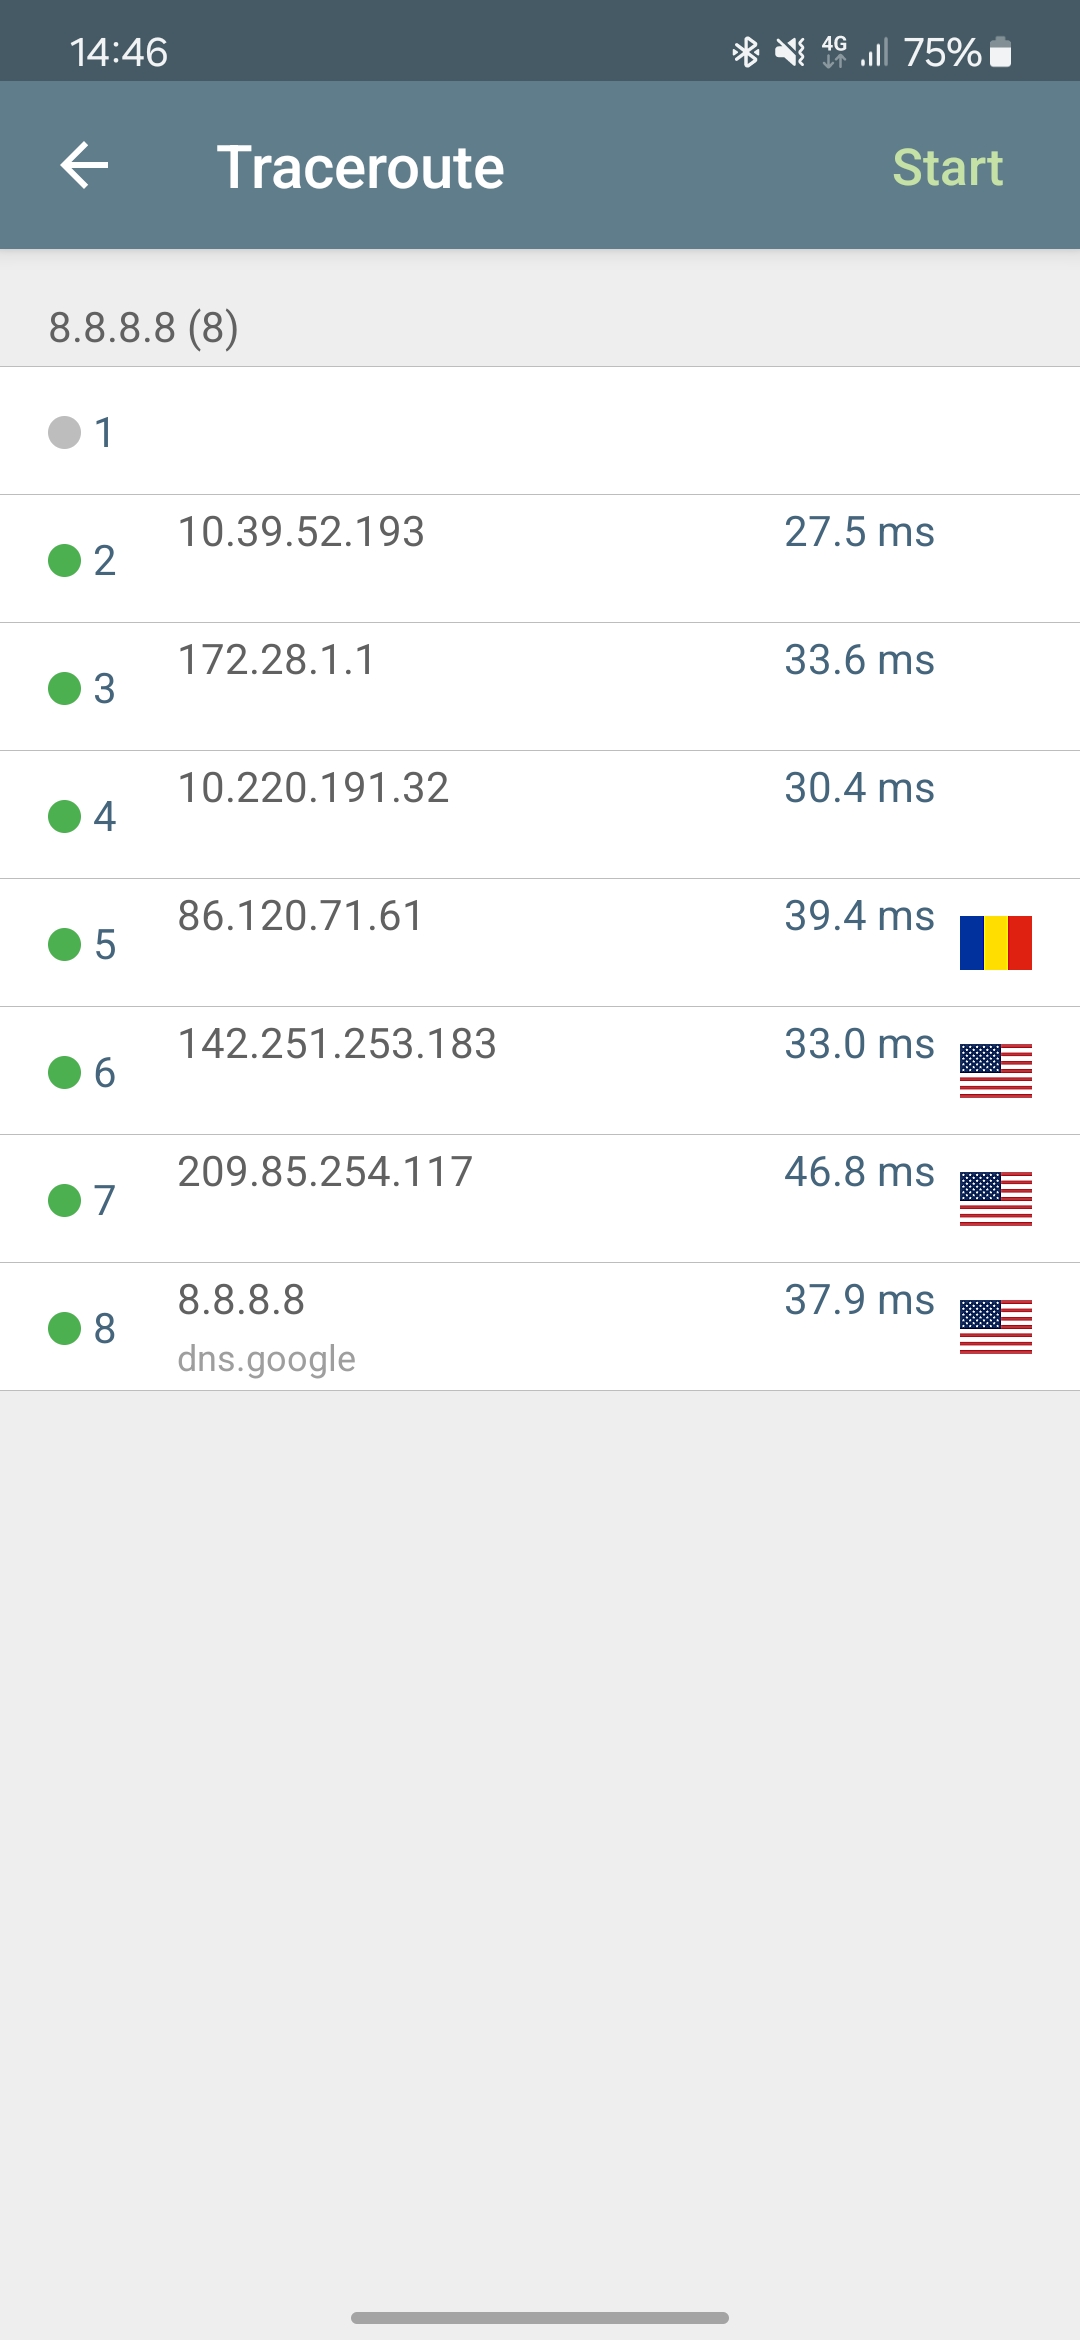Tap the Bluetooth icon in status bar

[745, 52]
